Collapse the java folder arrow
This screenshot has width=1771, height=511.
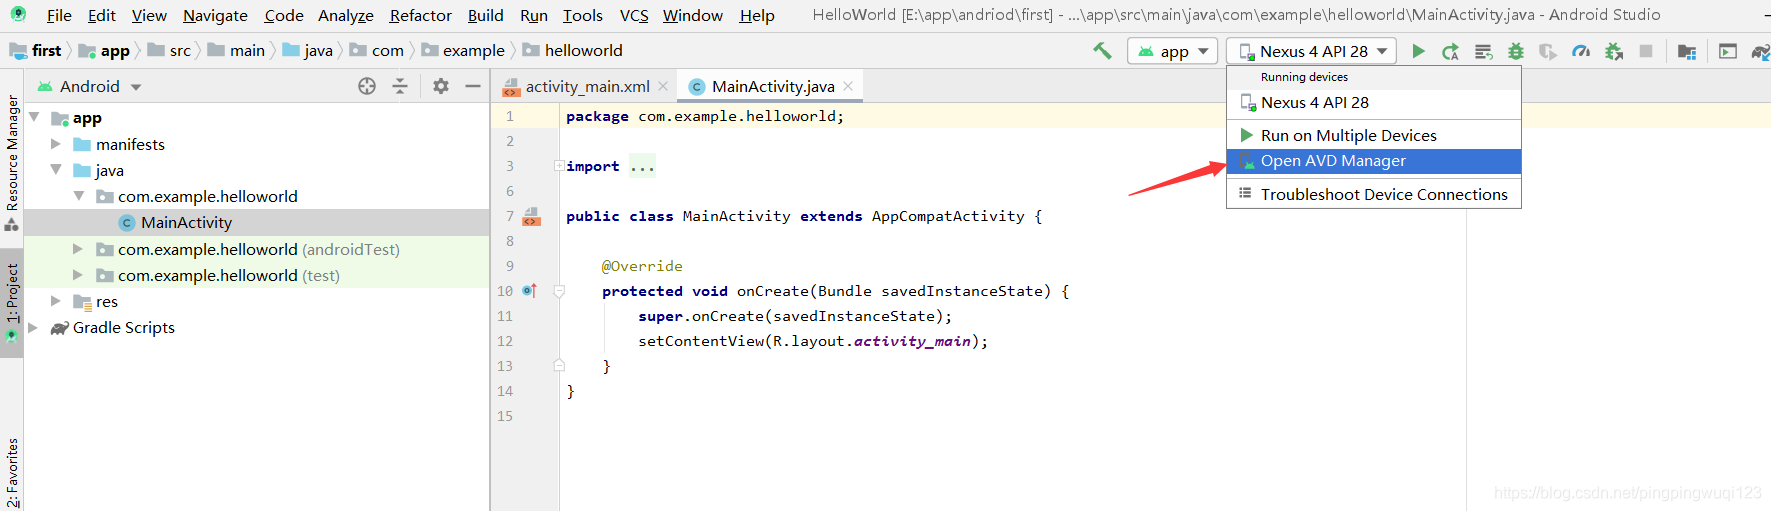coord(56,170)
